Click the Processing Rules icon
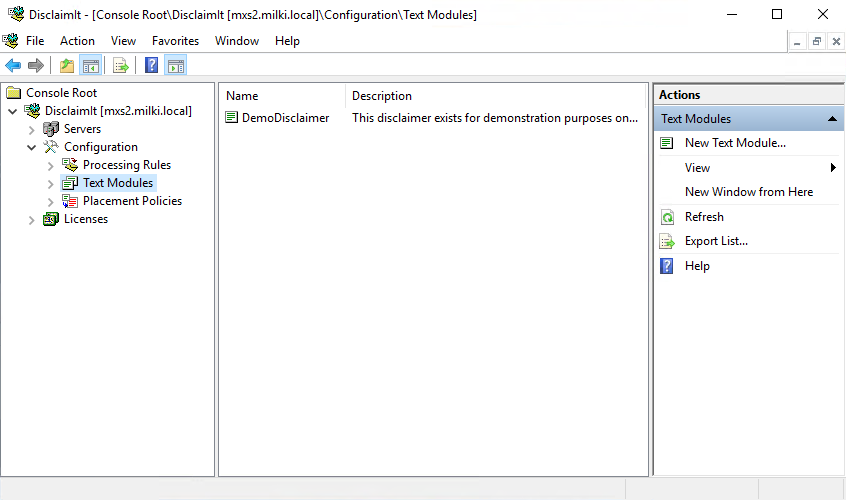846x500 pixels. tap(70, 165)
